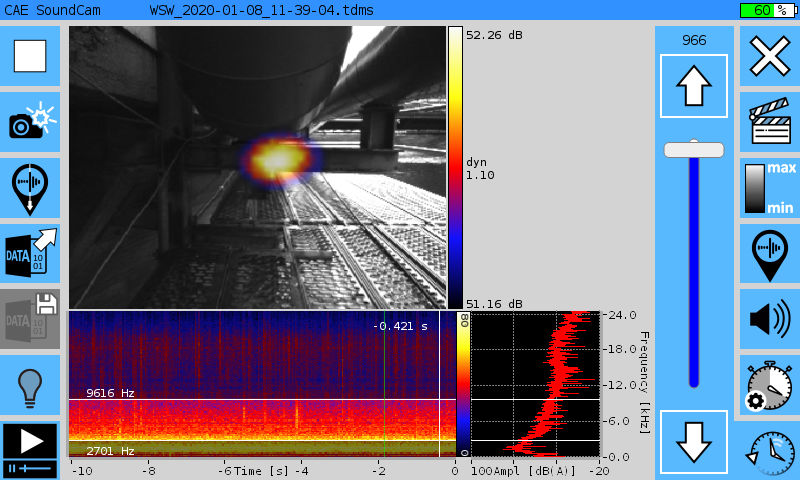The image size is (800, 480).
Task: Close the view with the X button
Action: pos(769,56)
